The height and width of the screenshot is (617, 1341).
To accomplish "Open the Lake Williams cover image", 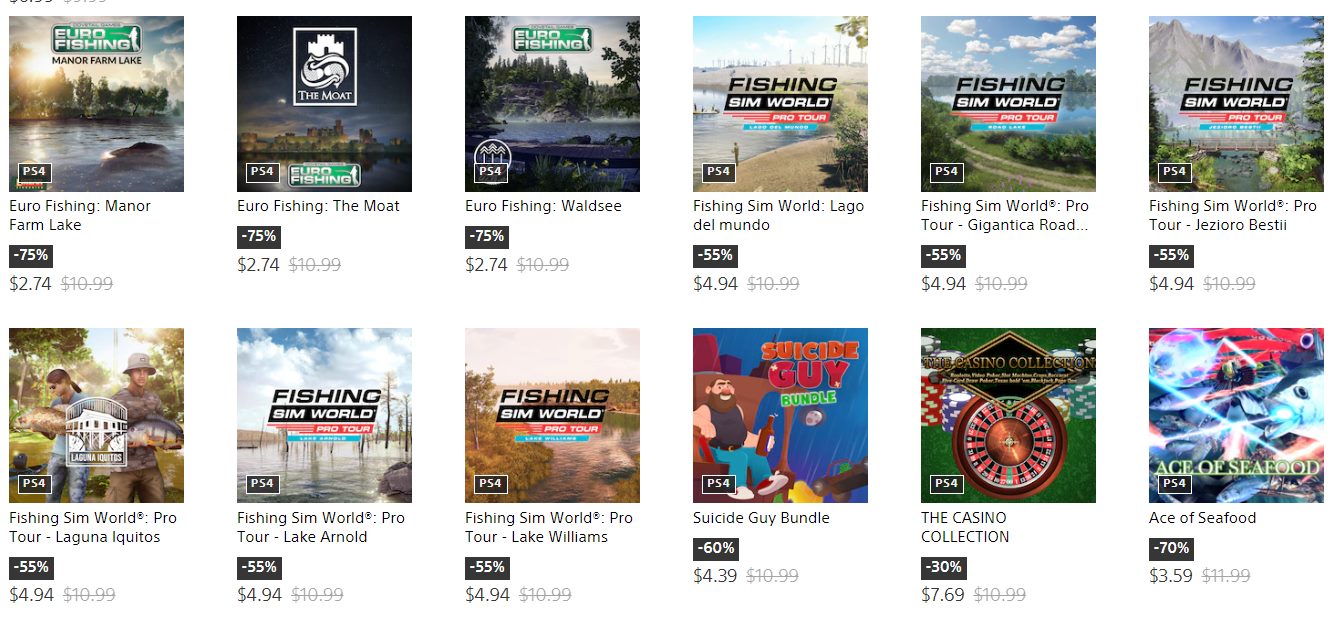I will pyautogui.click(x=552, y=415).
